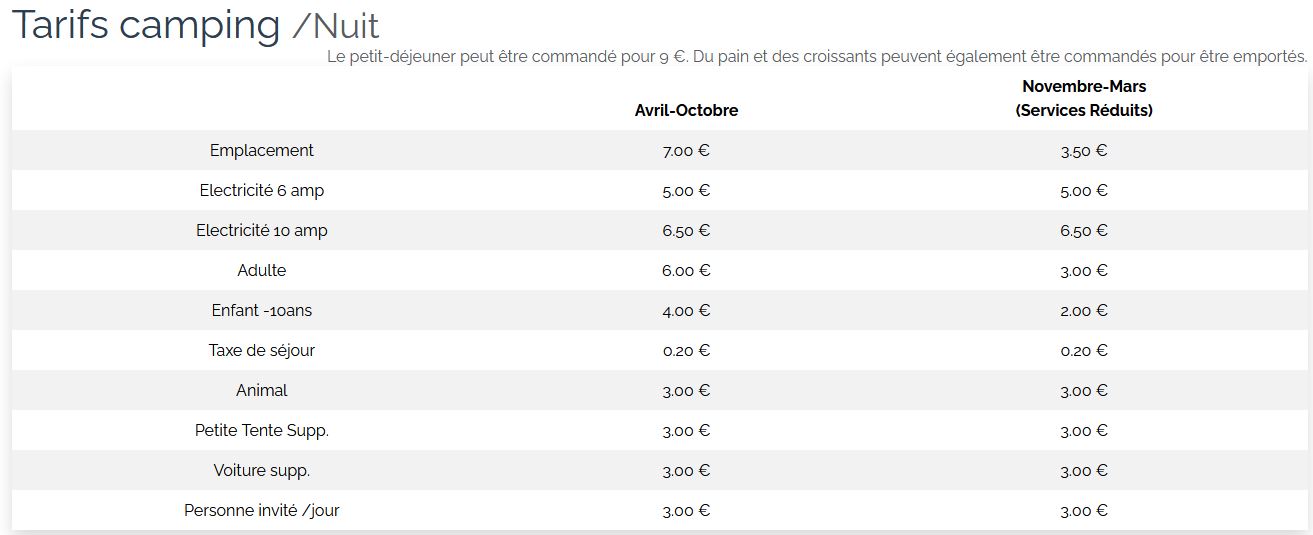
Task: Click the Personne invité /jour label
Action: (x=262, y=510)
